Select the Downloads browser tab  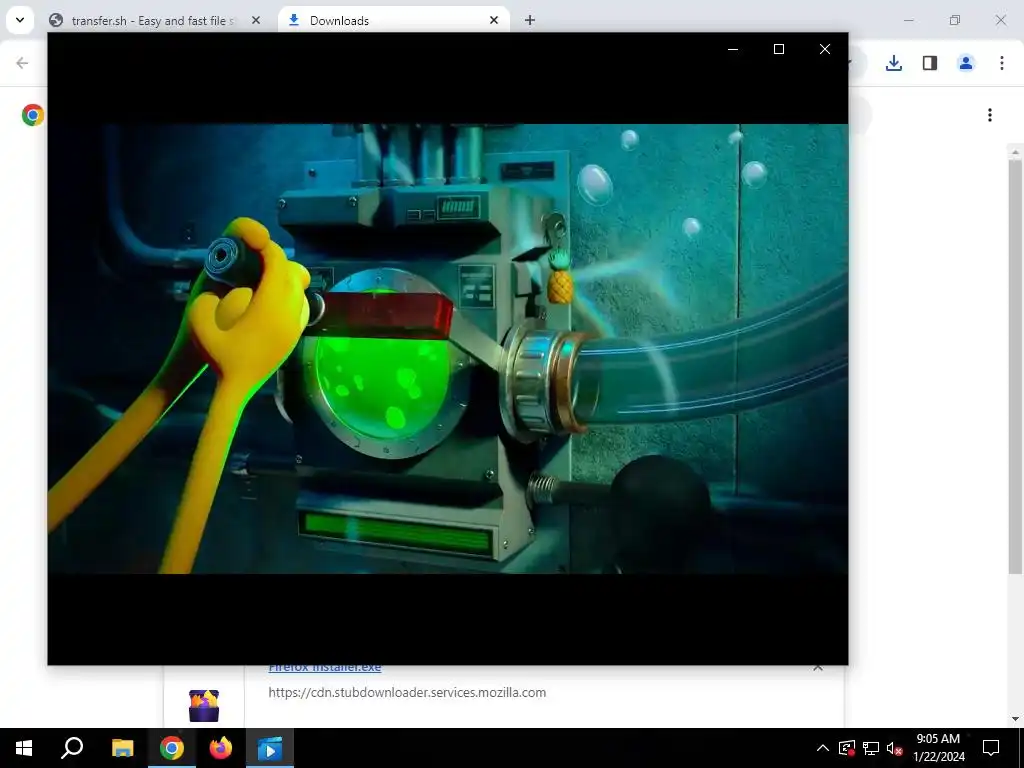(x=394, y=20)
